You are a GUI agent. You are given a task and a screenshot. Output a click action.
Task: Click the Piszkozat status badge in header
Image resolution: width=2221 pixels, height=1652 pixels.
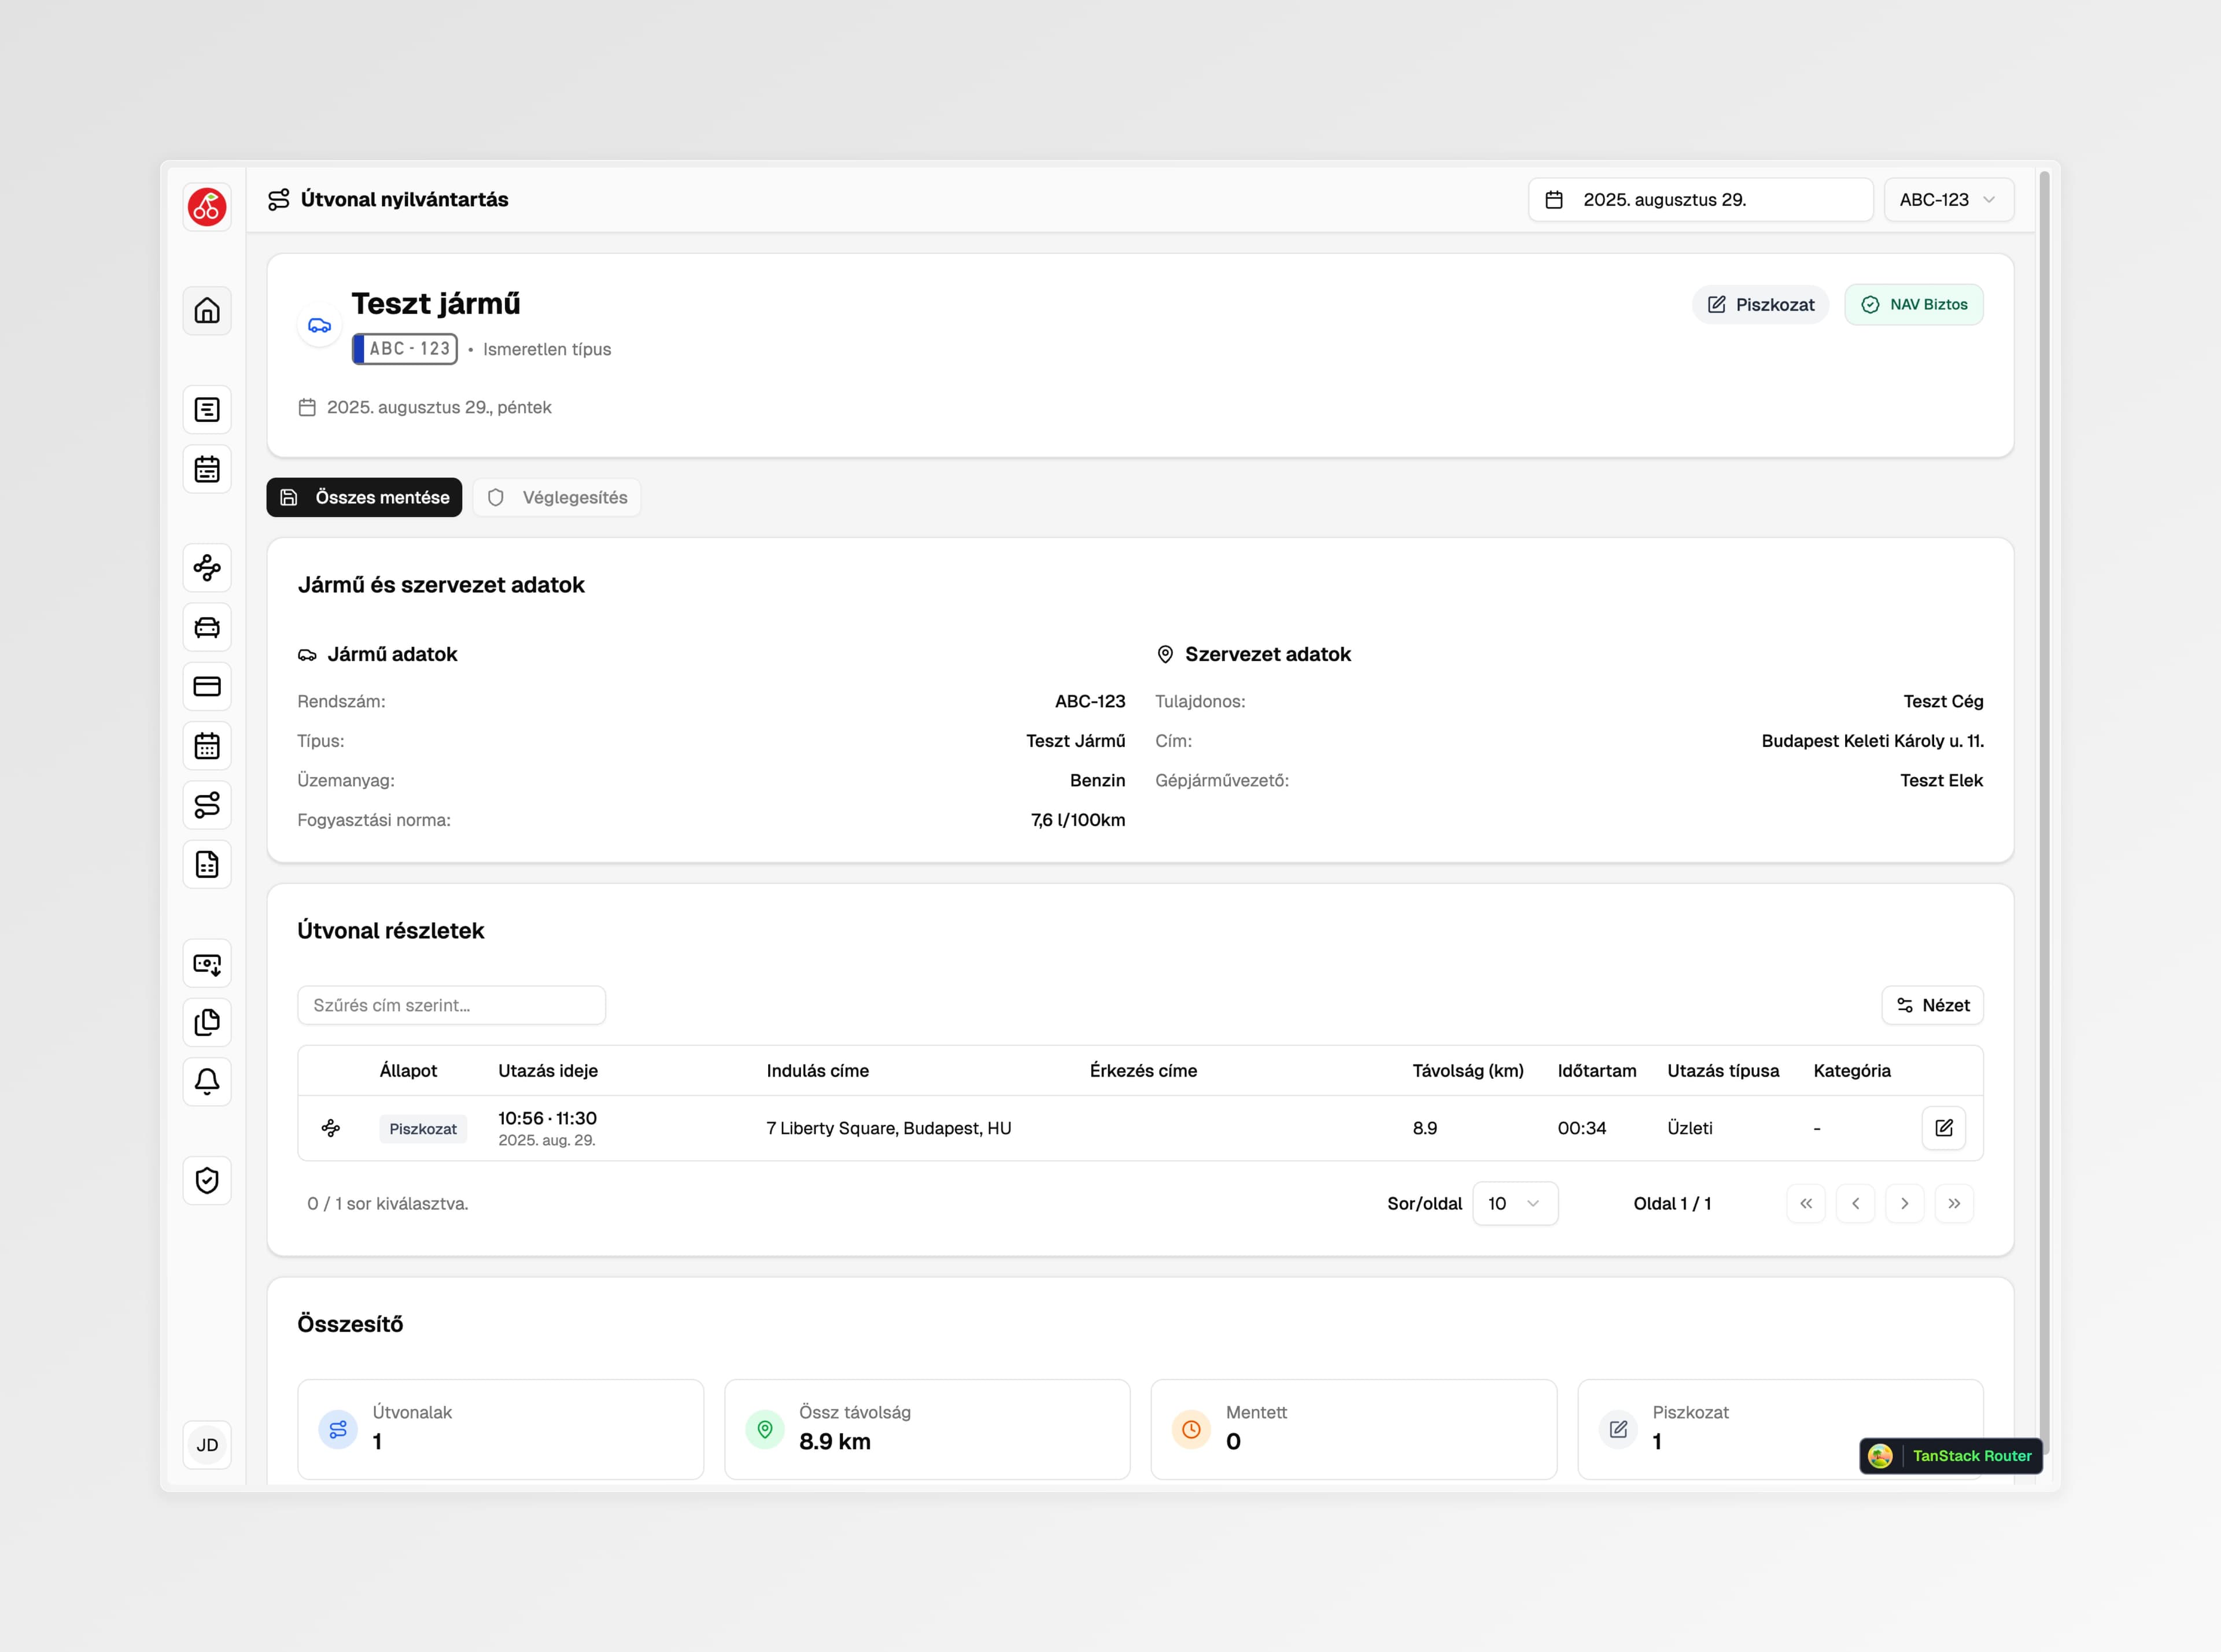(x=1760, y=305)
